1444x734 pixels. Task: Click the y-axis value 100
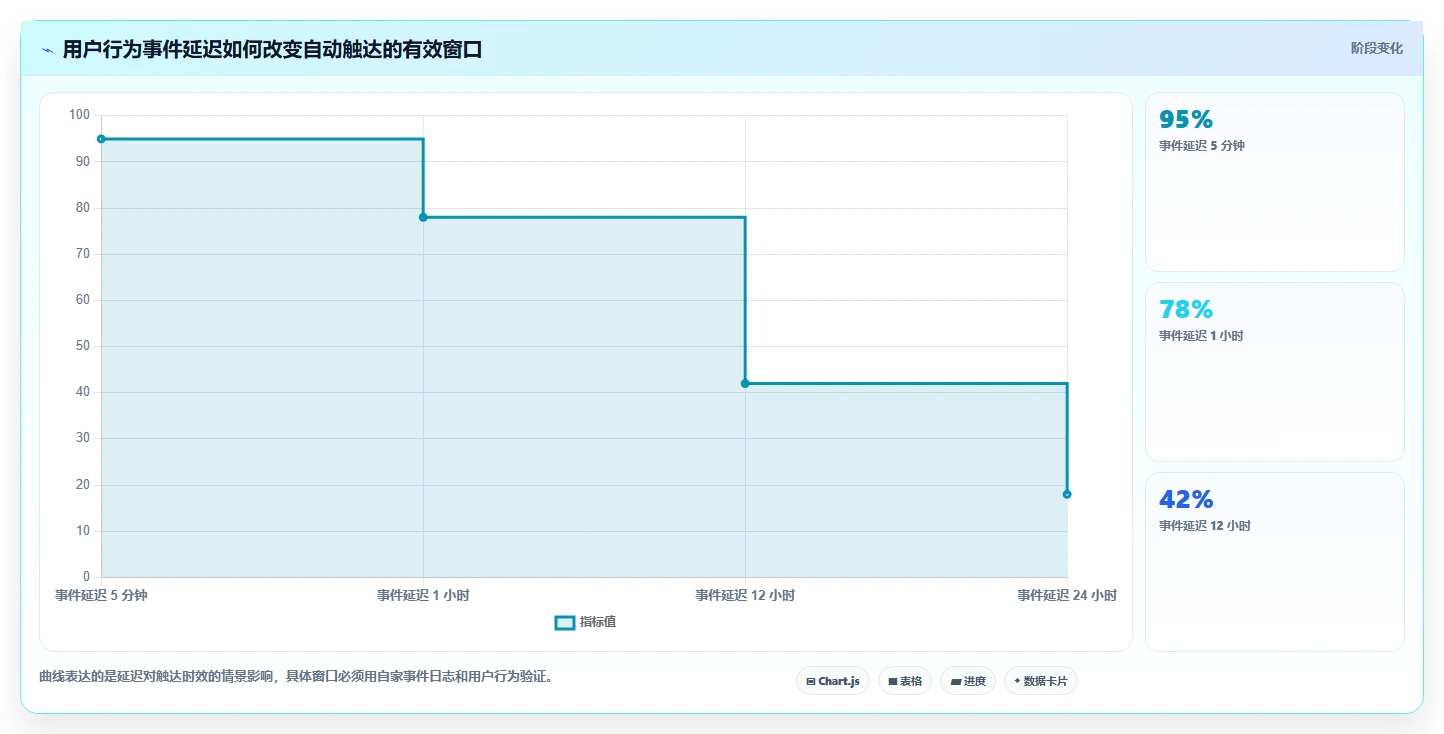[x=79, y=115]
